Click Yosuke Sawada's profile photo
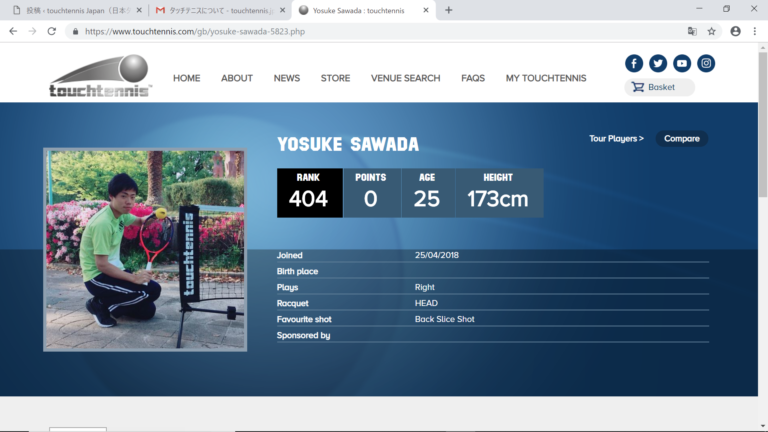The width and height of the screenshot is (768, 432). (x=145, y=250)
